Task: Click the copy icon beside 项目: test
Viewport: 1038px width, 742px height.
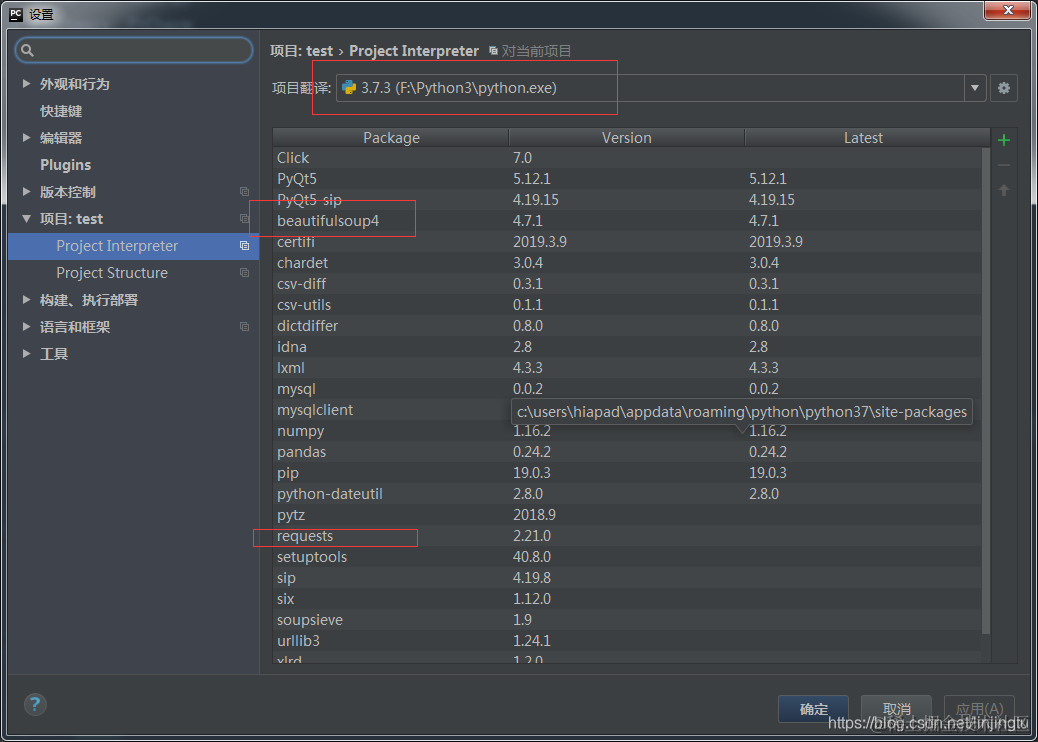Action: tap(244, 218)
